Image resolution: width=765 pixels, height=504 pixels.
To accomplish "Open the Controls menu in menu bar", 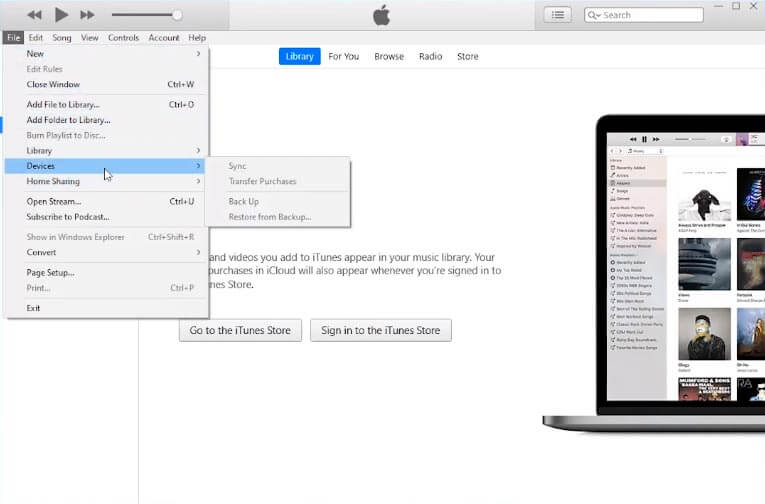I will click(x=123, y=38).
